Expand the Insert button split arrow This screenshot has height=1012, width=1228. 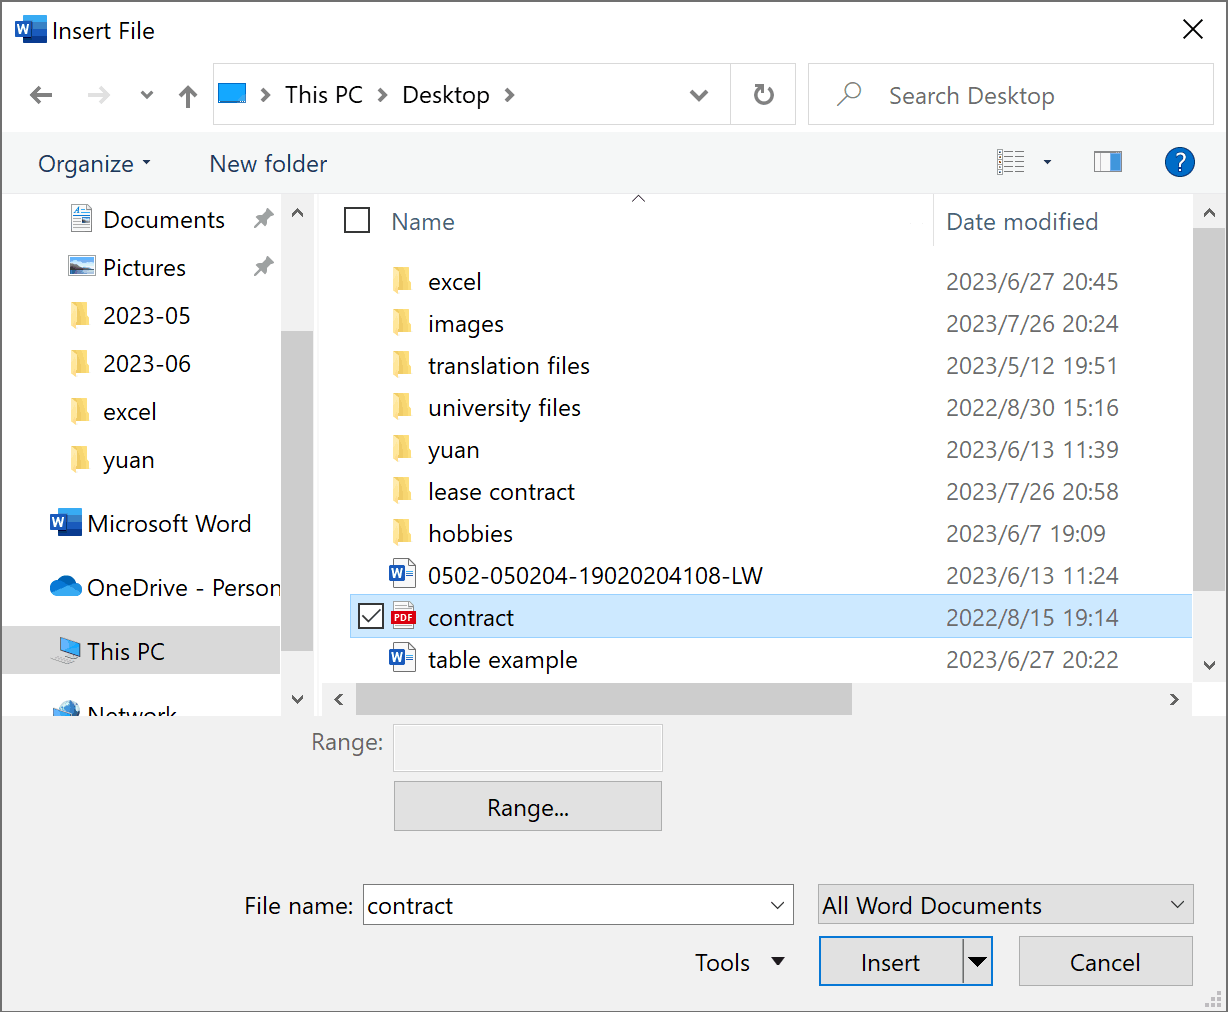click(977, 962)
